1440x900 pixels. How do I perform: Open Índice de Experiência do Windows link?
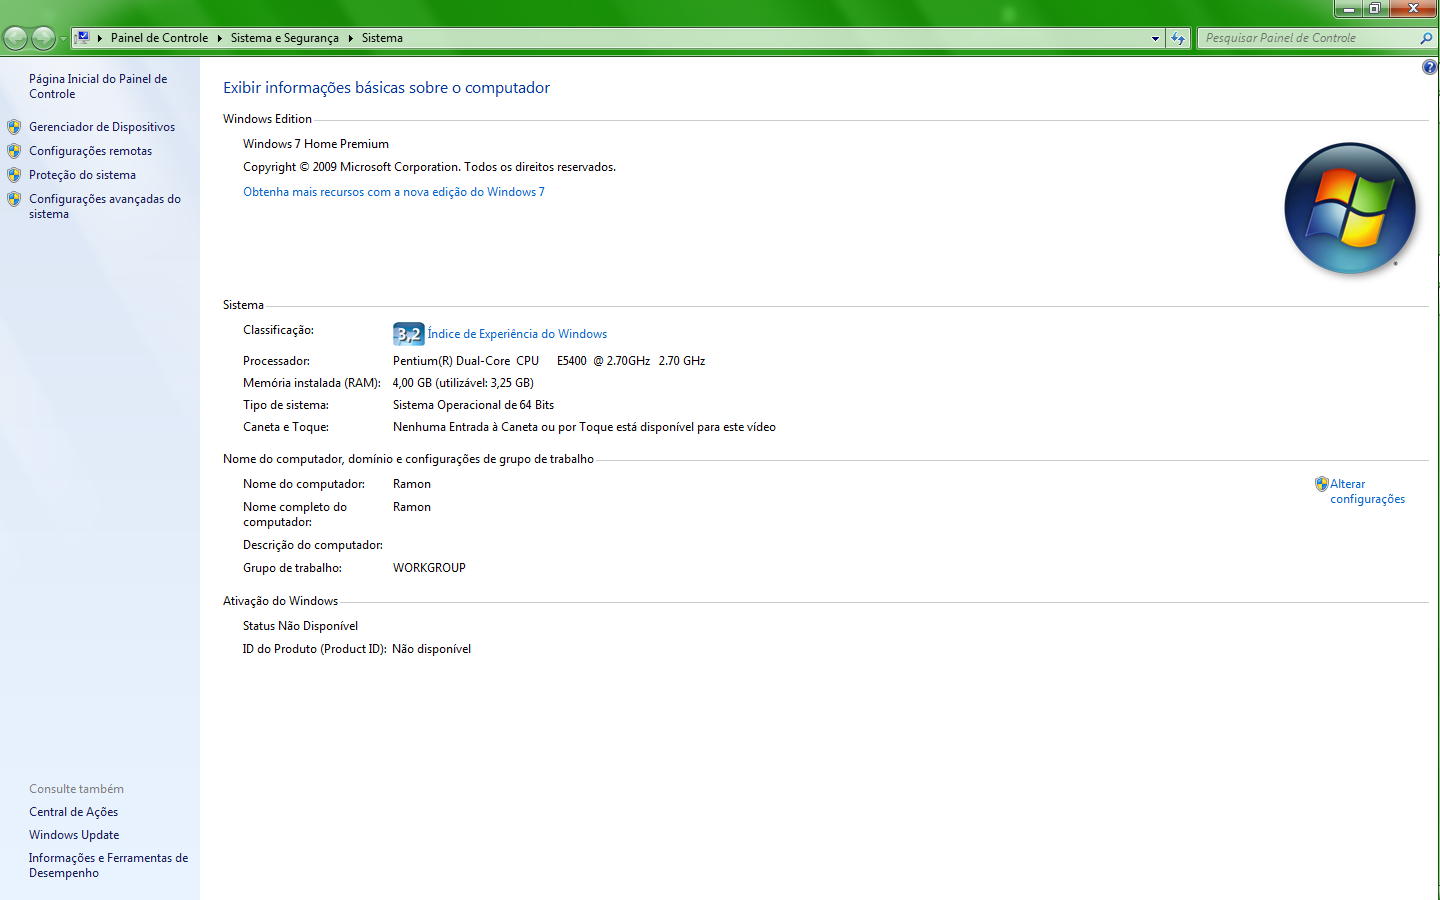pos(517,334)
